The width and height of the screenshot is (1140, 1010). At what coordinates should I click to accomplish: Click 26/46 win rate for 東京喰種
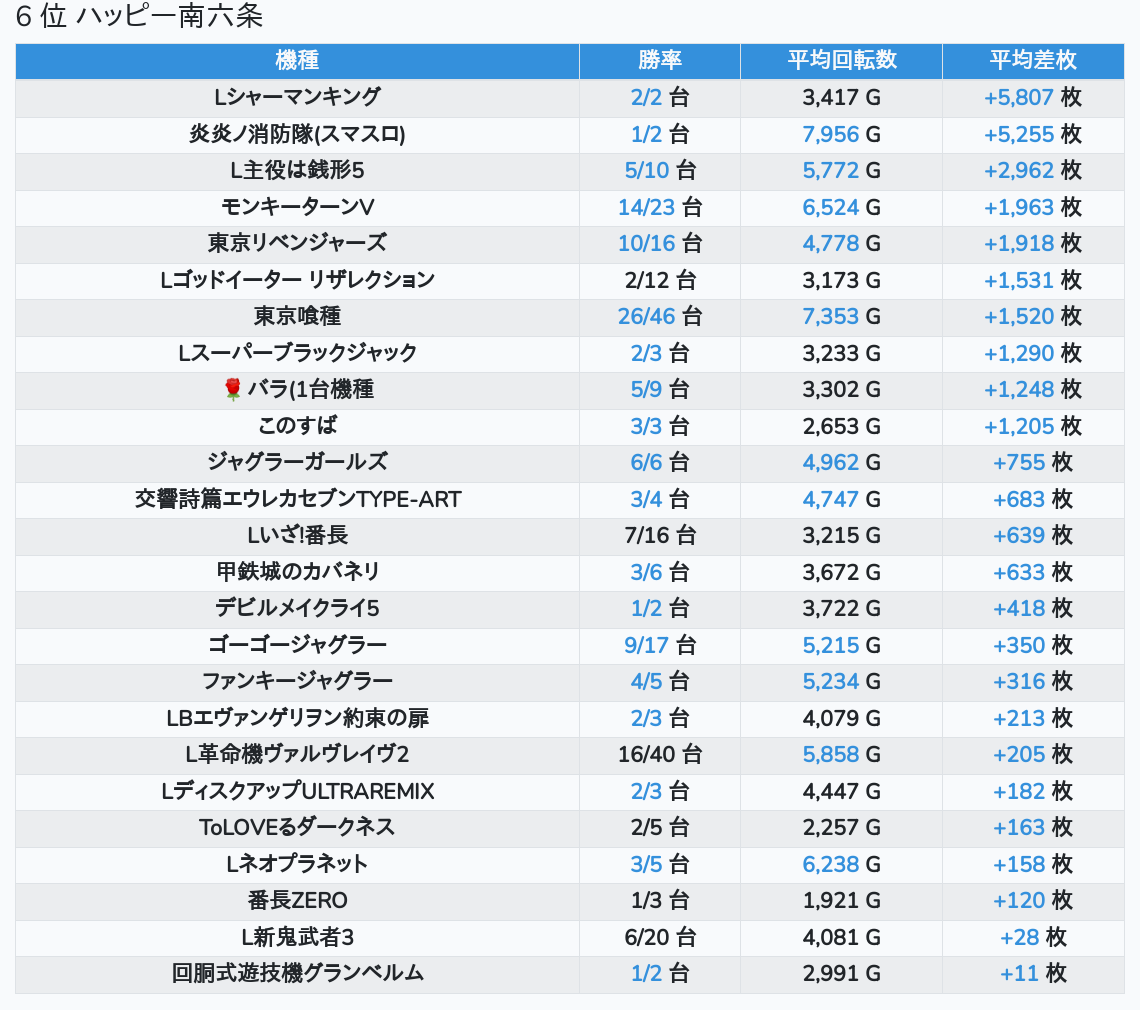pyautogui.click(x=647, y=317)
